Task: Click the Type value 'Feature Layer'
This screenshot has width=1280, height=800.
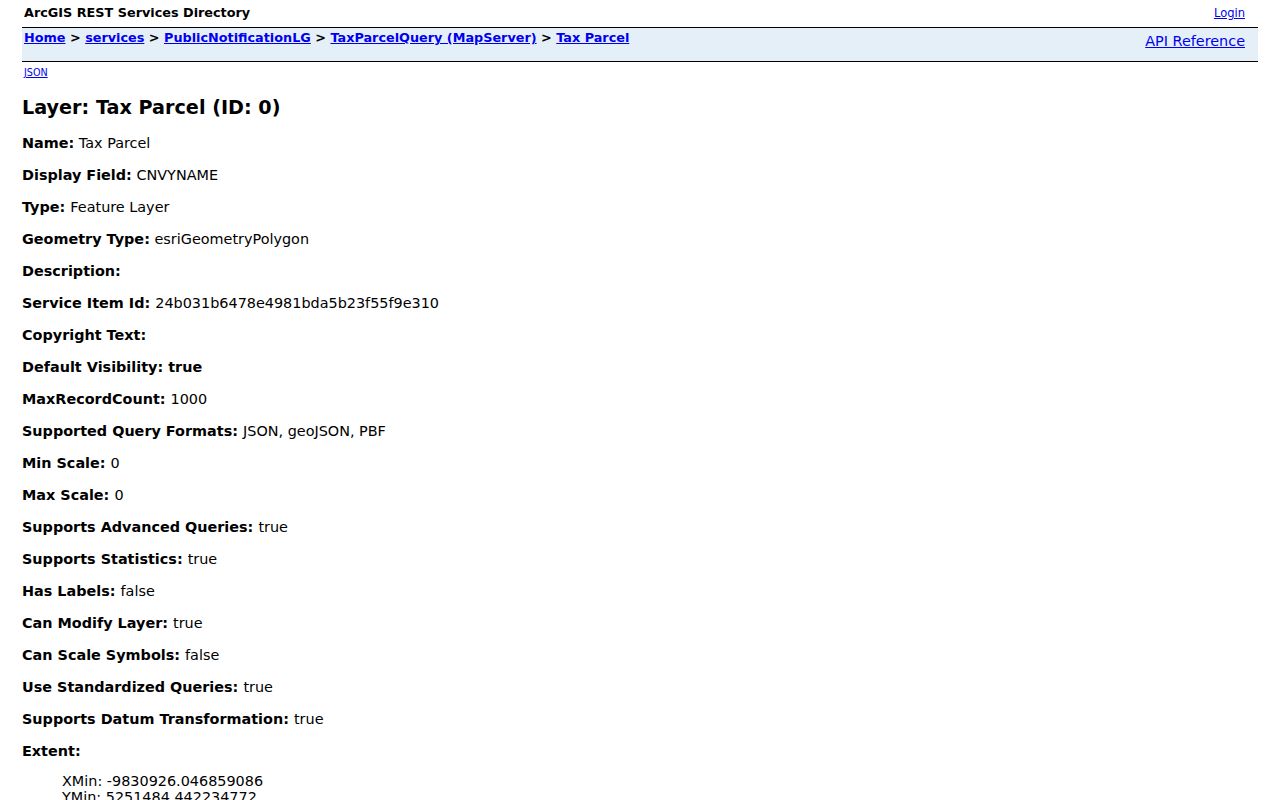Action: [x=120, y=207]
